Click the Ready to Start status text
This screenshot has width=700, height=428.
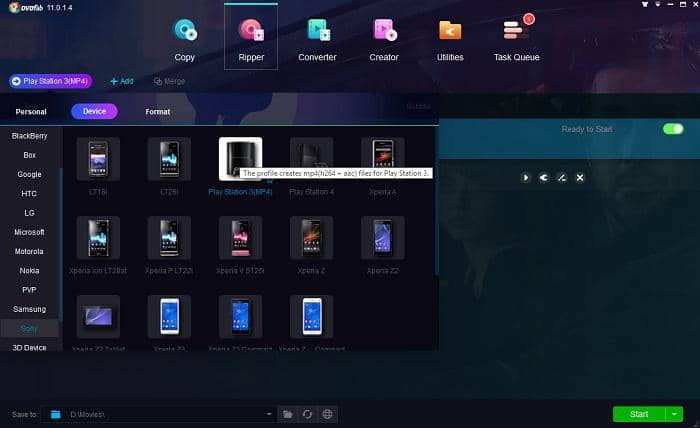[587, 129]
